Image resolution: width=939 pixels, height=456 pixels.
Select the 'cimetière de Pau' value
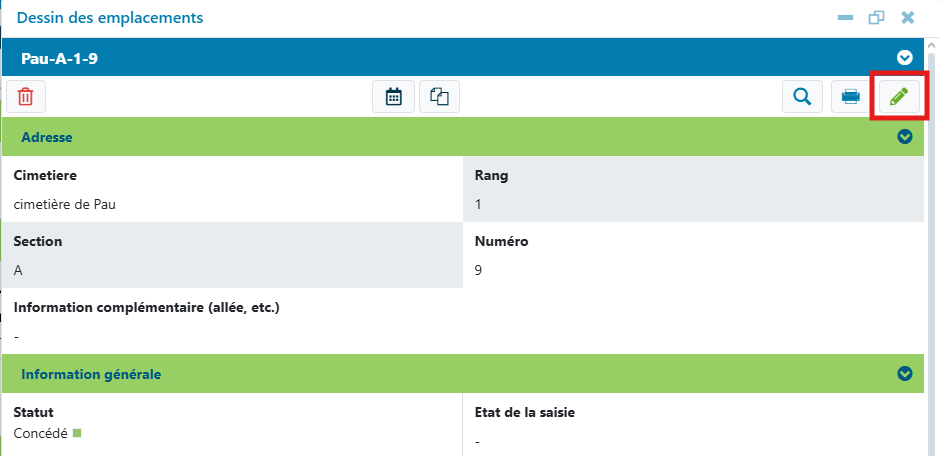(x=65, y=204)
